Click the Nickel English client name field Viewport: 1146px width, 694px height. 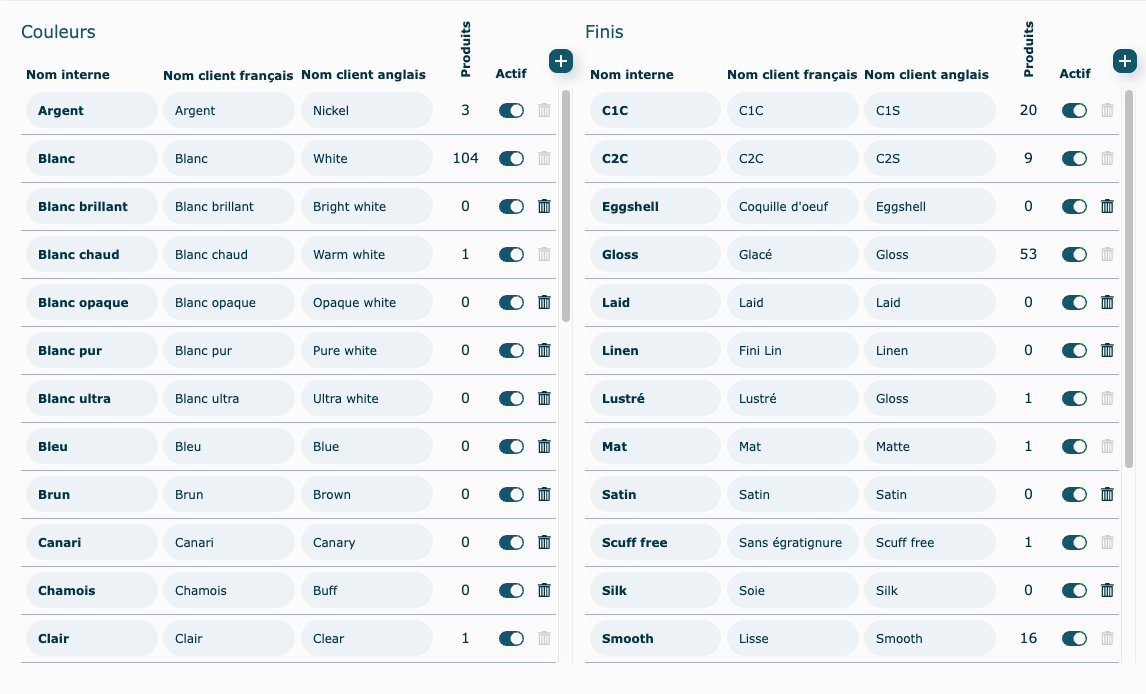pos(367,110)
